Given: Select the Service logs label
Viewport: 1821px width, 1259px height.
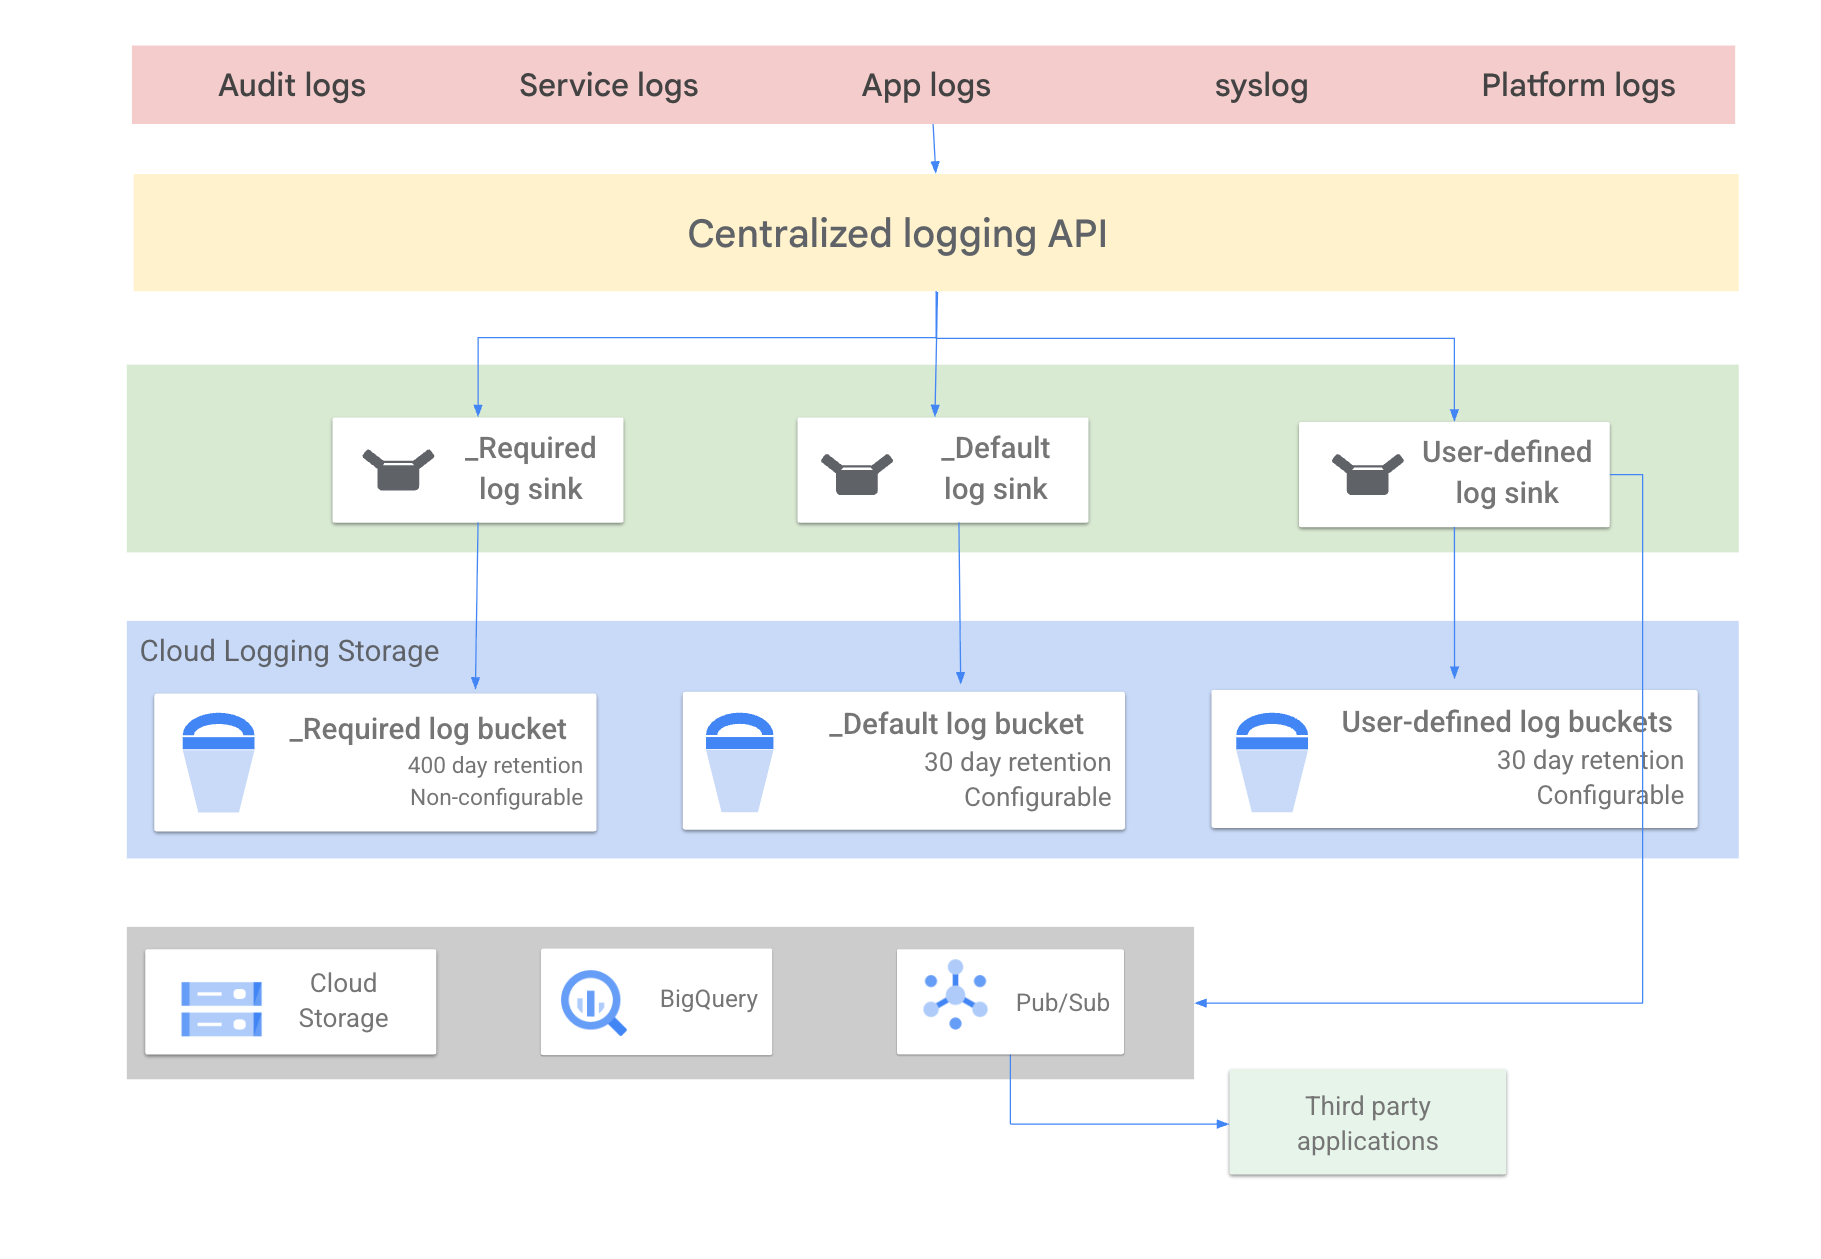Looking at the screenshot, I should 608,86.
